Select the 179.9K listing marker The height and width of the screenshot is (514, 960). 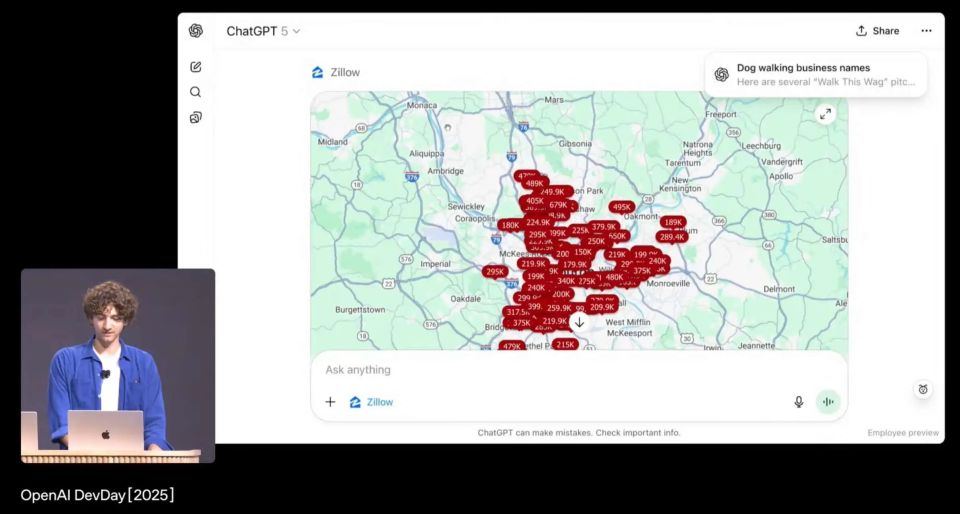[x=575, y=264]
